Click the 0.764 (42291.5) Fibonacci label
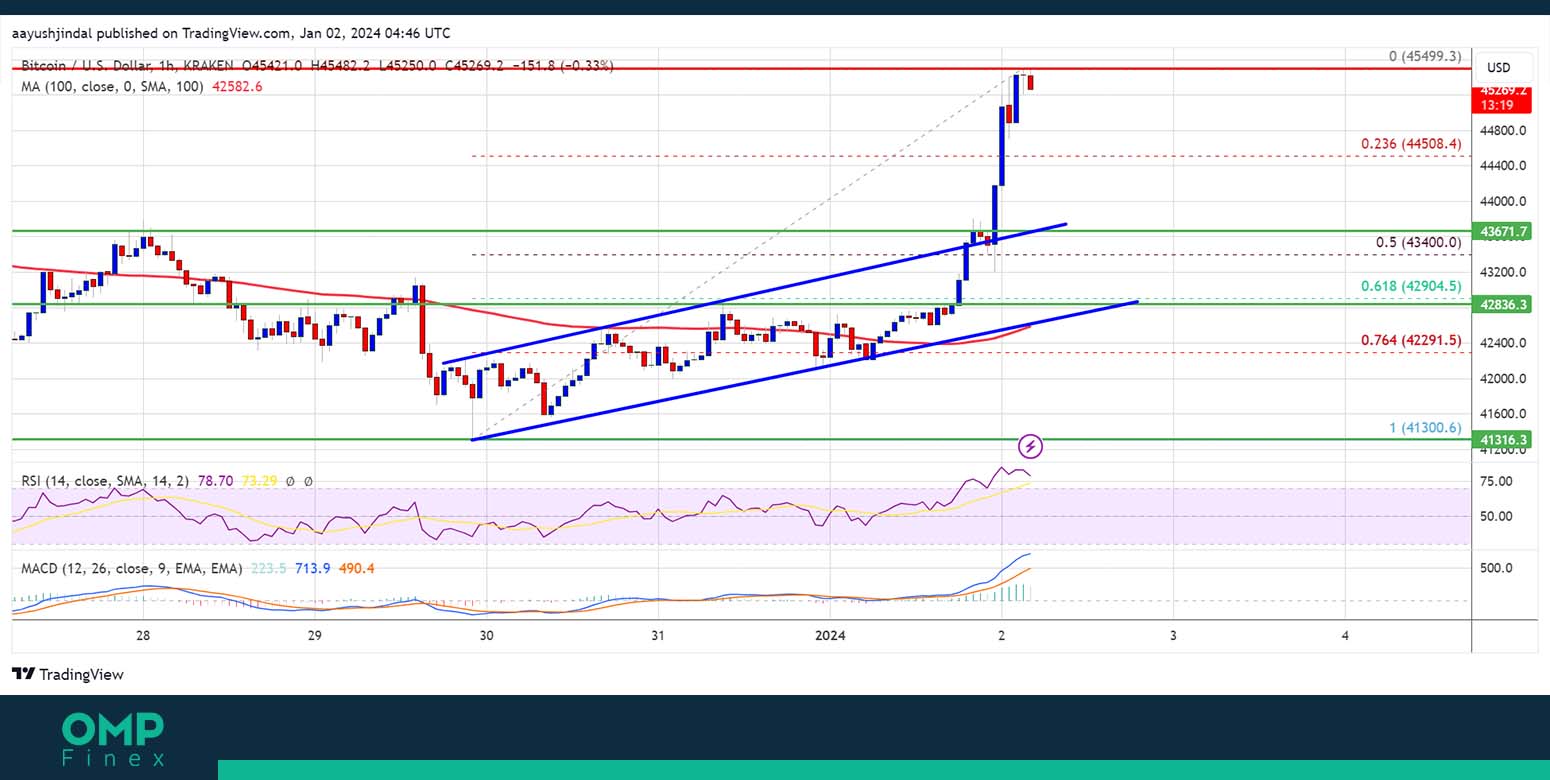Image resolution: width=1550 pixels, height=780 pixels. (1411, 340)
